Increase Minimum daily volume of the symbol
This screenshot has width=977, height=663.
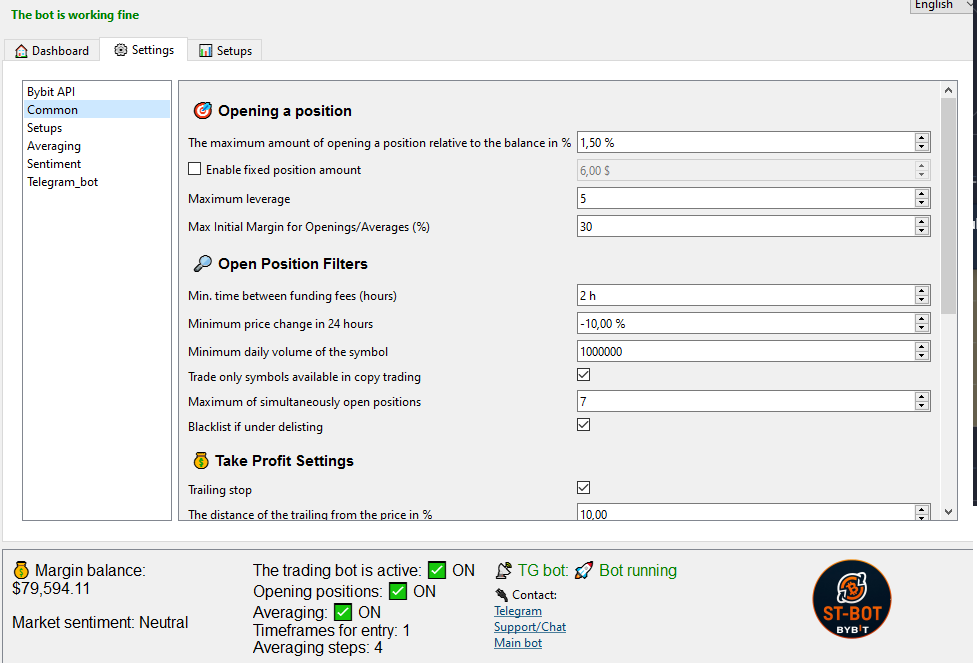[922, 346]
